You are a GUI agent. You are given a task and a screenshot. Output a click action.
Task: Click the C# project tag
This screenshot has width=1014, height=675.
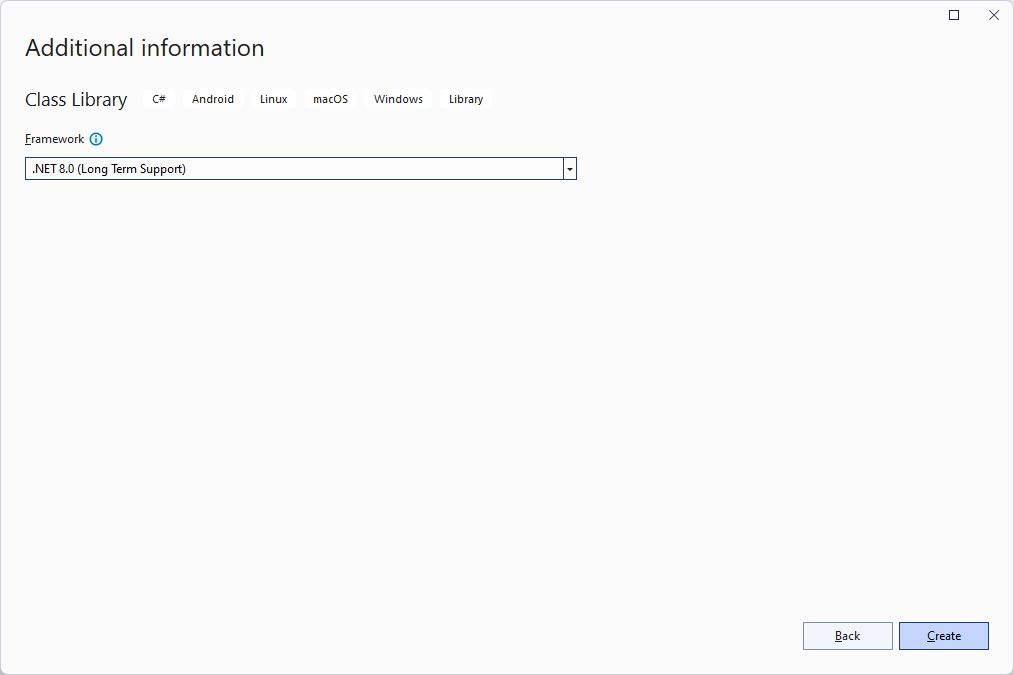pos(158,98)
